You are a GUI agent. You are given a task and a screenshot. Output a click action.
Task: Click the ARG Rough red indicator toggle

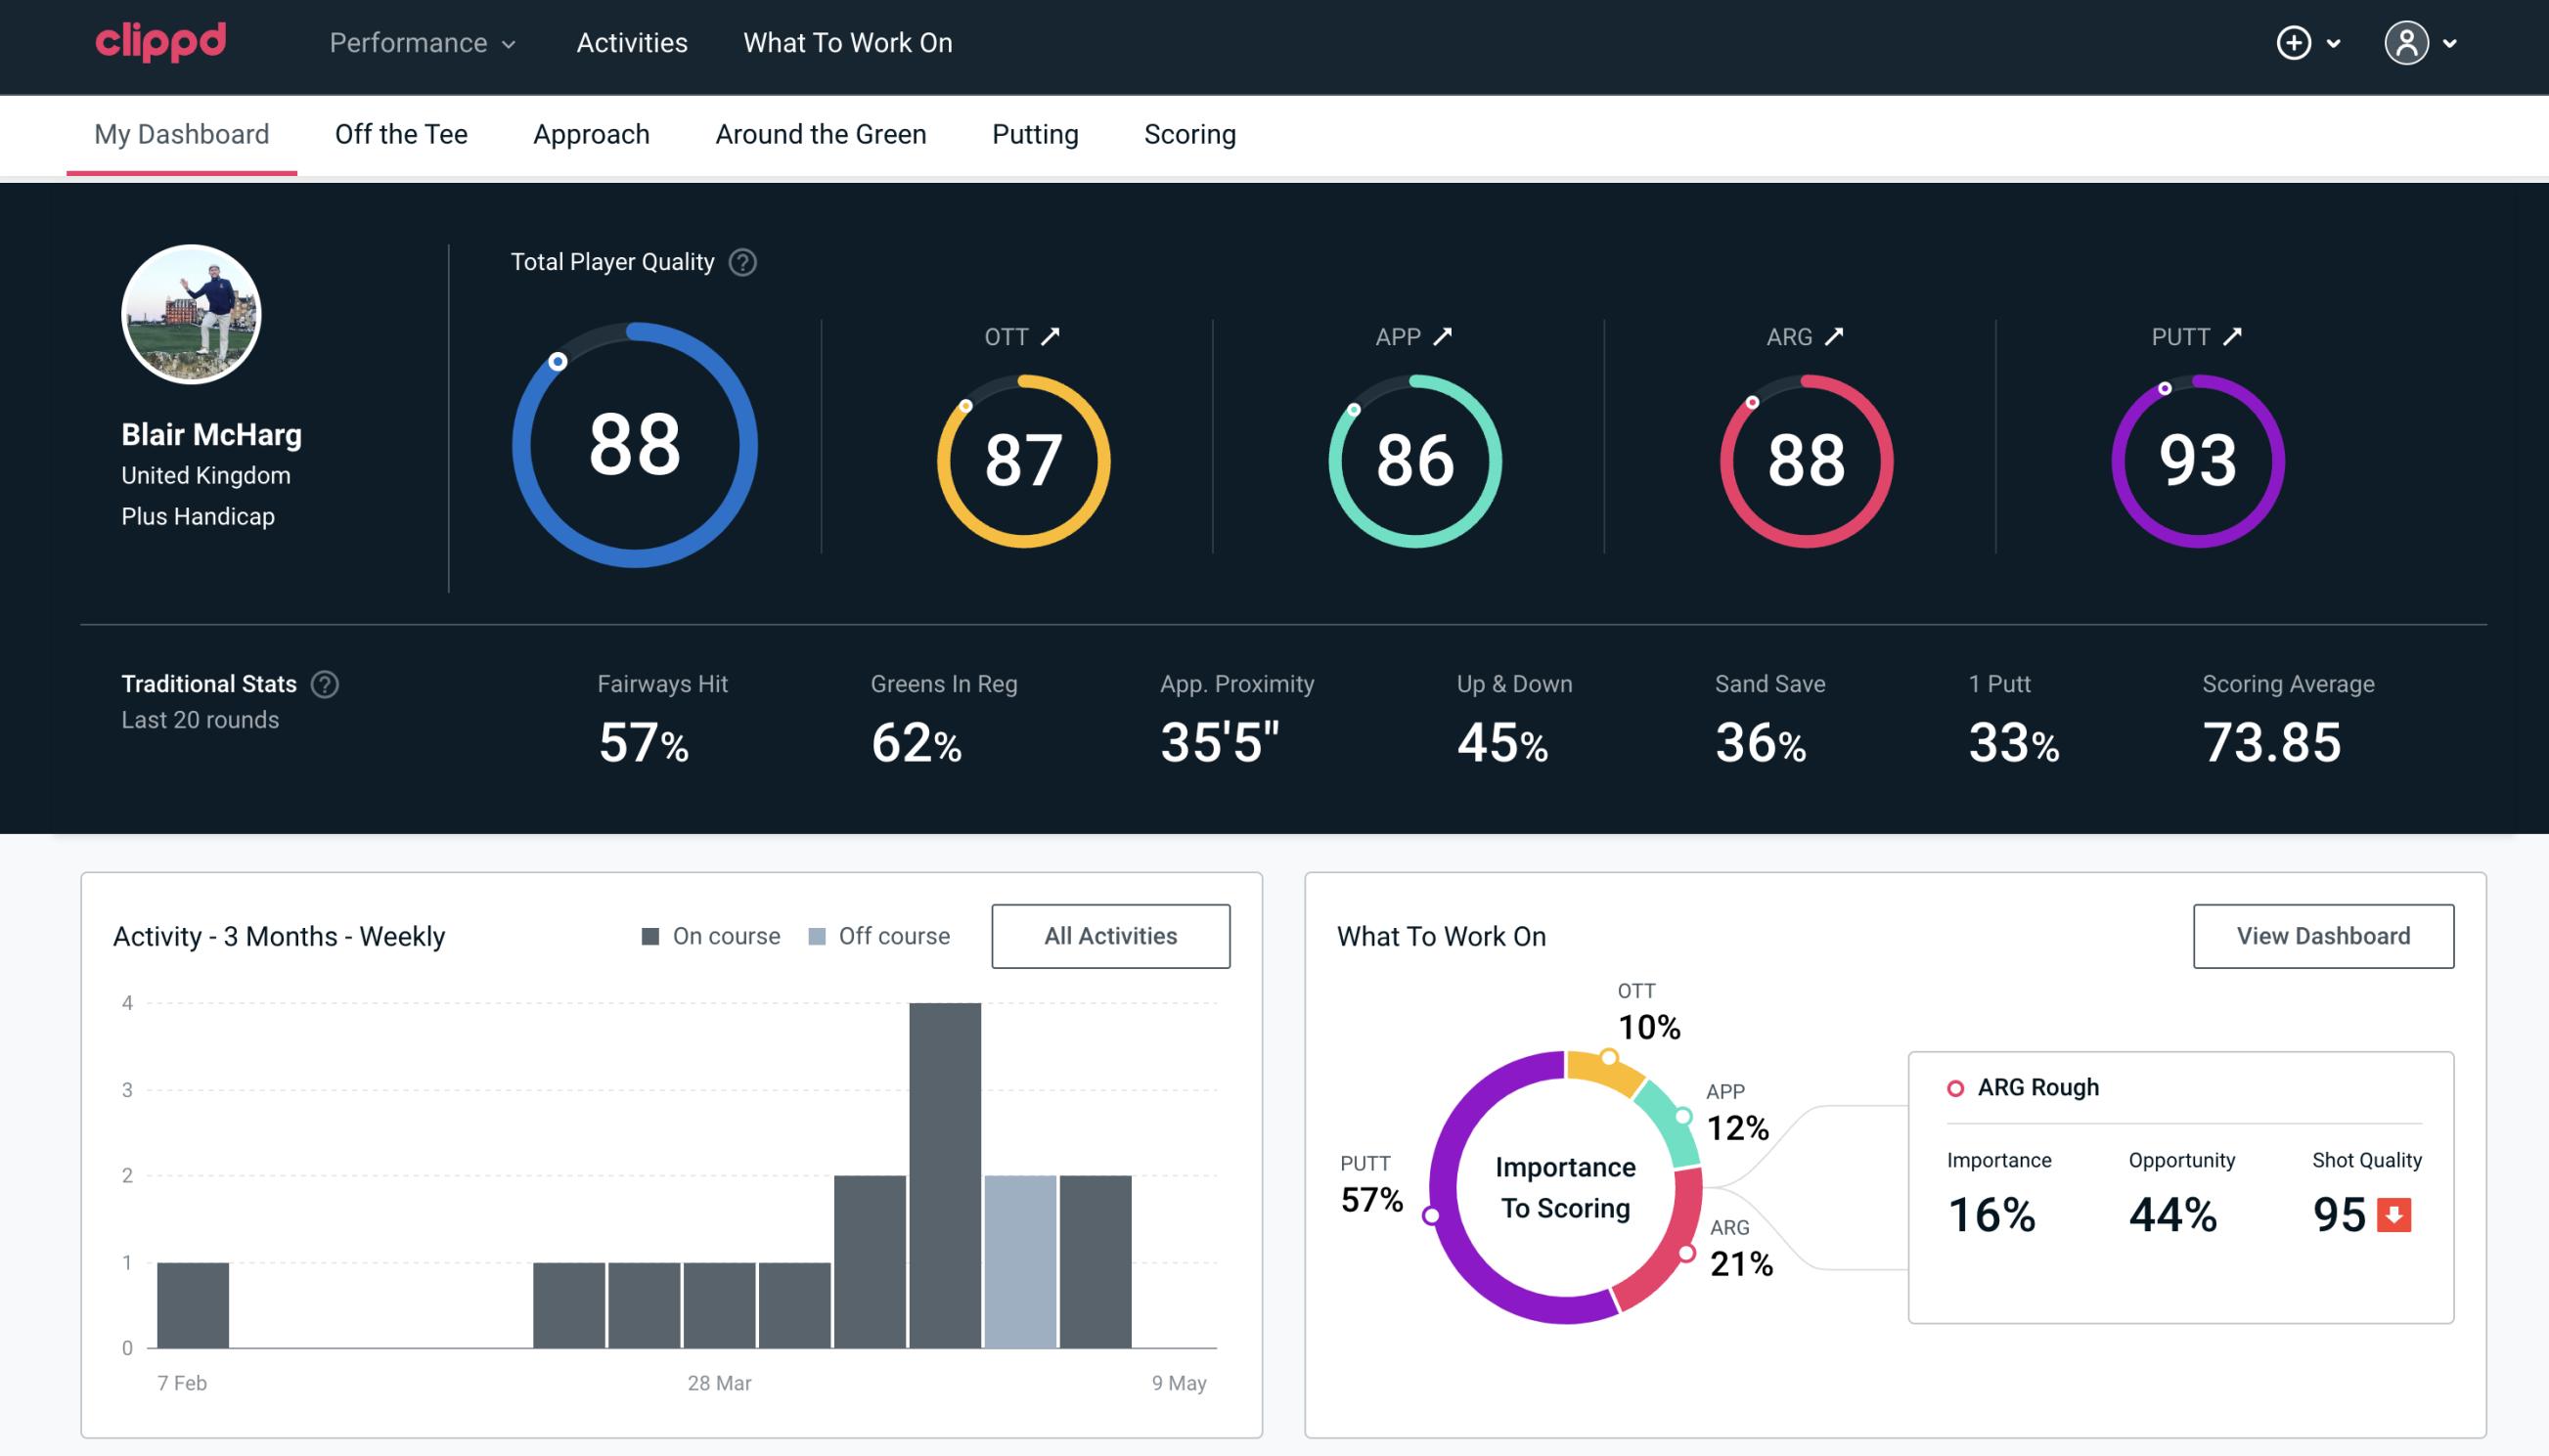coord(1955,1086)
